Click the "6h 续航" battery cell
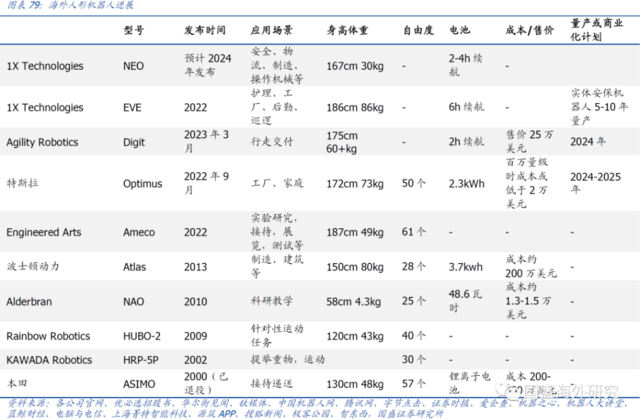Image resolution: width=640 pixels, height=420 pixels. pyautogui.click(x=466, y=107)
